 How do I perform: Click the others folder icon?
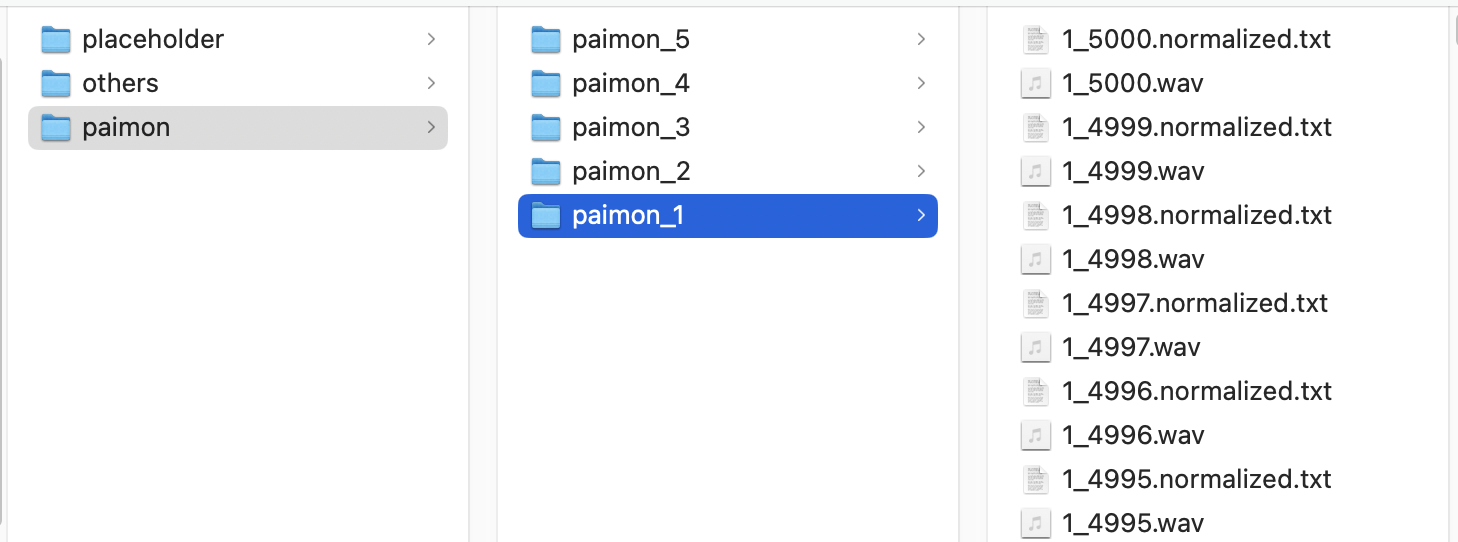pos(56,84)
